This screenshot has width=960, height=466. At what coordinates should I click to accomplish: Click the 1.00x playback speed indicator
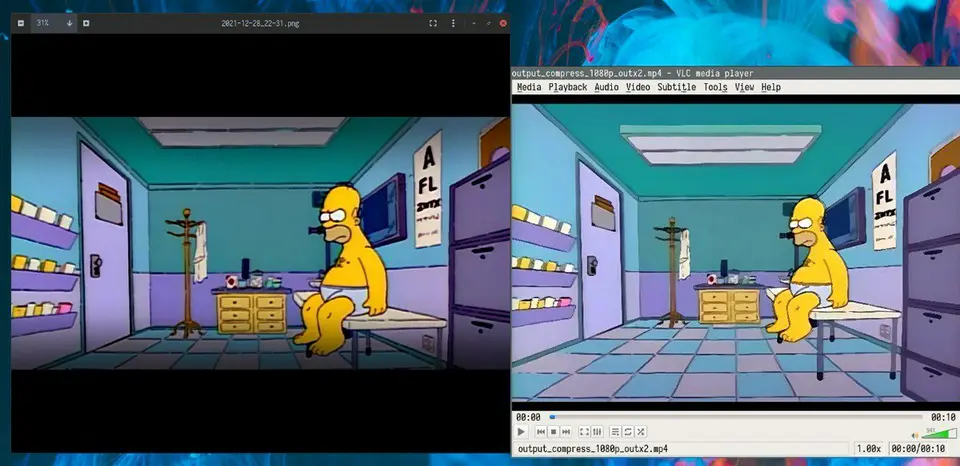(x=869, y=449)
